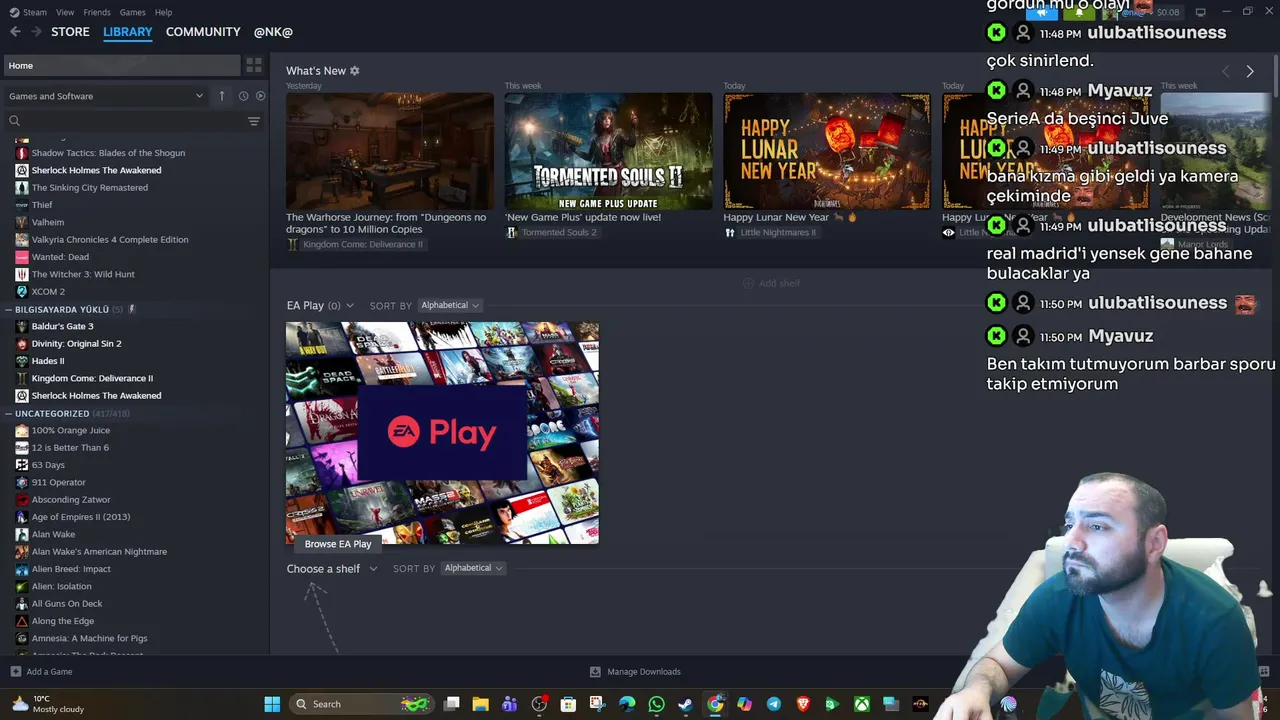Open the @NK@ profile tab
Screen dimensions: 1280x720
tap(273, 32)
